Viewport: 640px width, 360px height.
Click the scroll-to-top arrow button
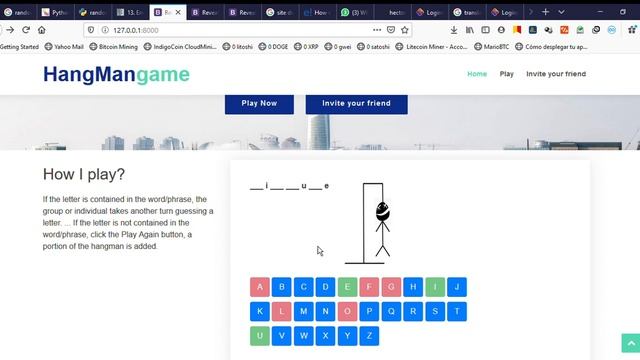(631, 343)
